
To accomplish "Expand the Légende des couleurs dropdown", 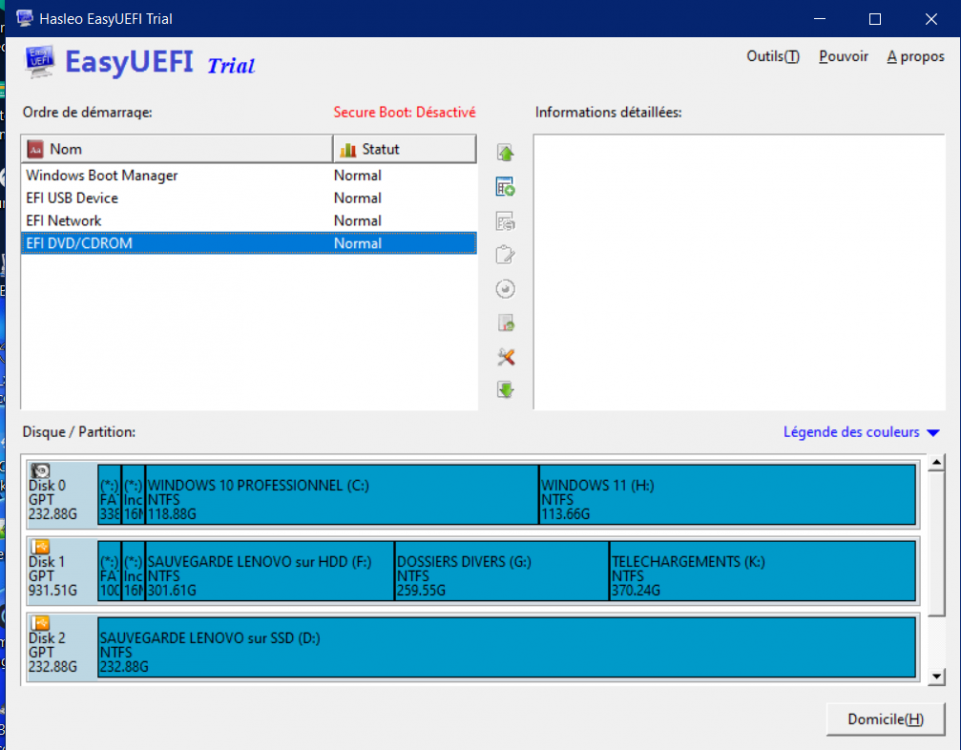I will click(861, 432).
